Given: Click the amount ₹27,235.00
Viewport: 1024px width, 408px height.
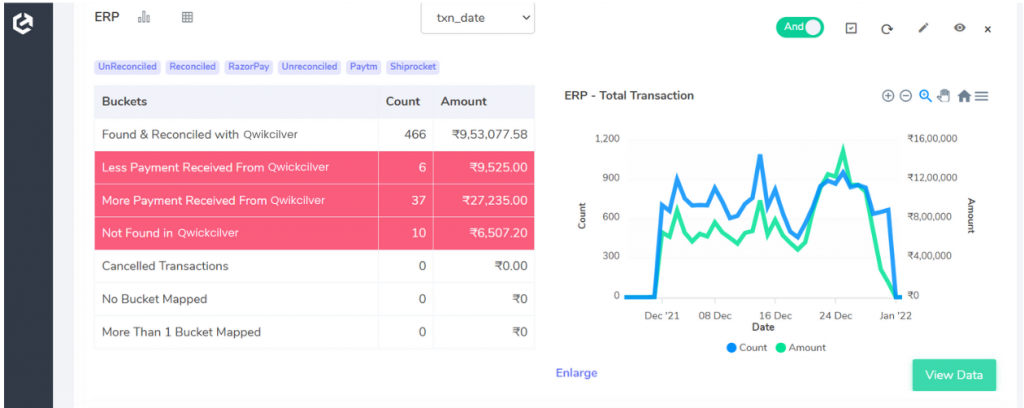Looking at the screenshot, I should coord(495,200).
